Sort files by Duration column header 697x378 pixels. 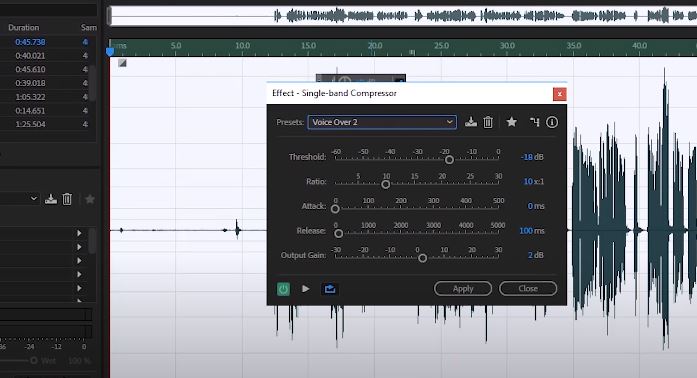24,27
